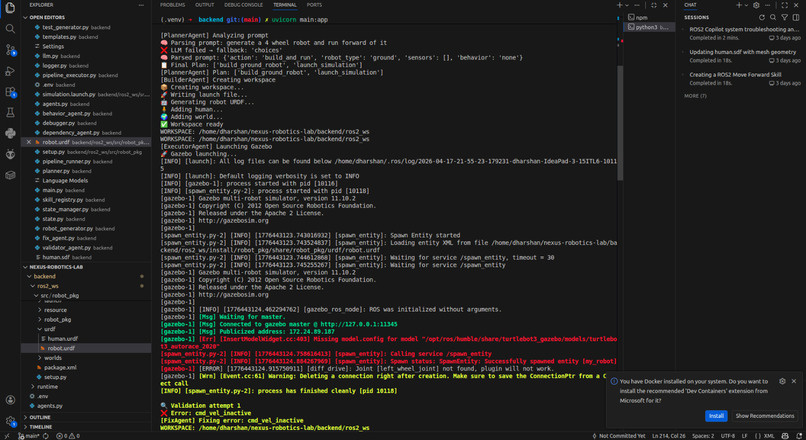Image resolution: width=806 pixels, height=440 pixels.
Task: Expand the worlds folder
Action: click(x=86, y=358)
